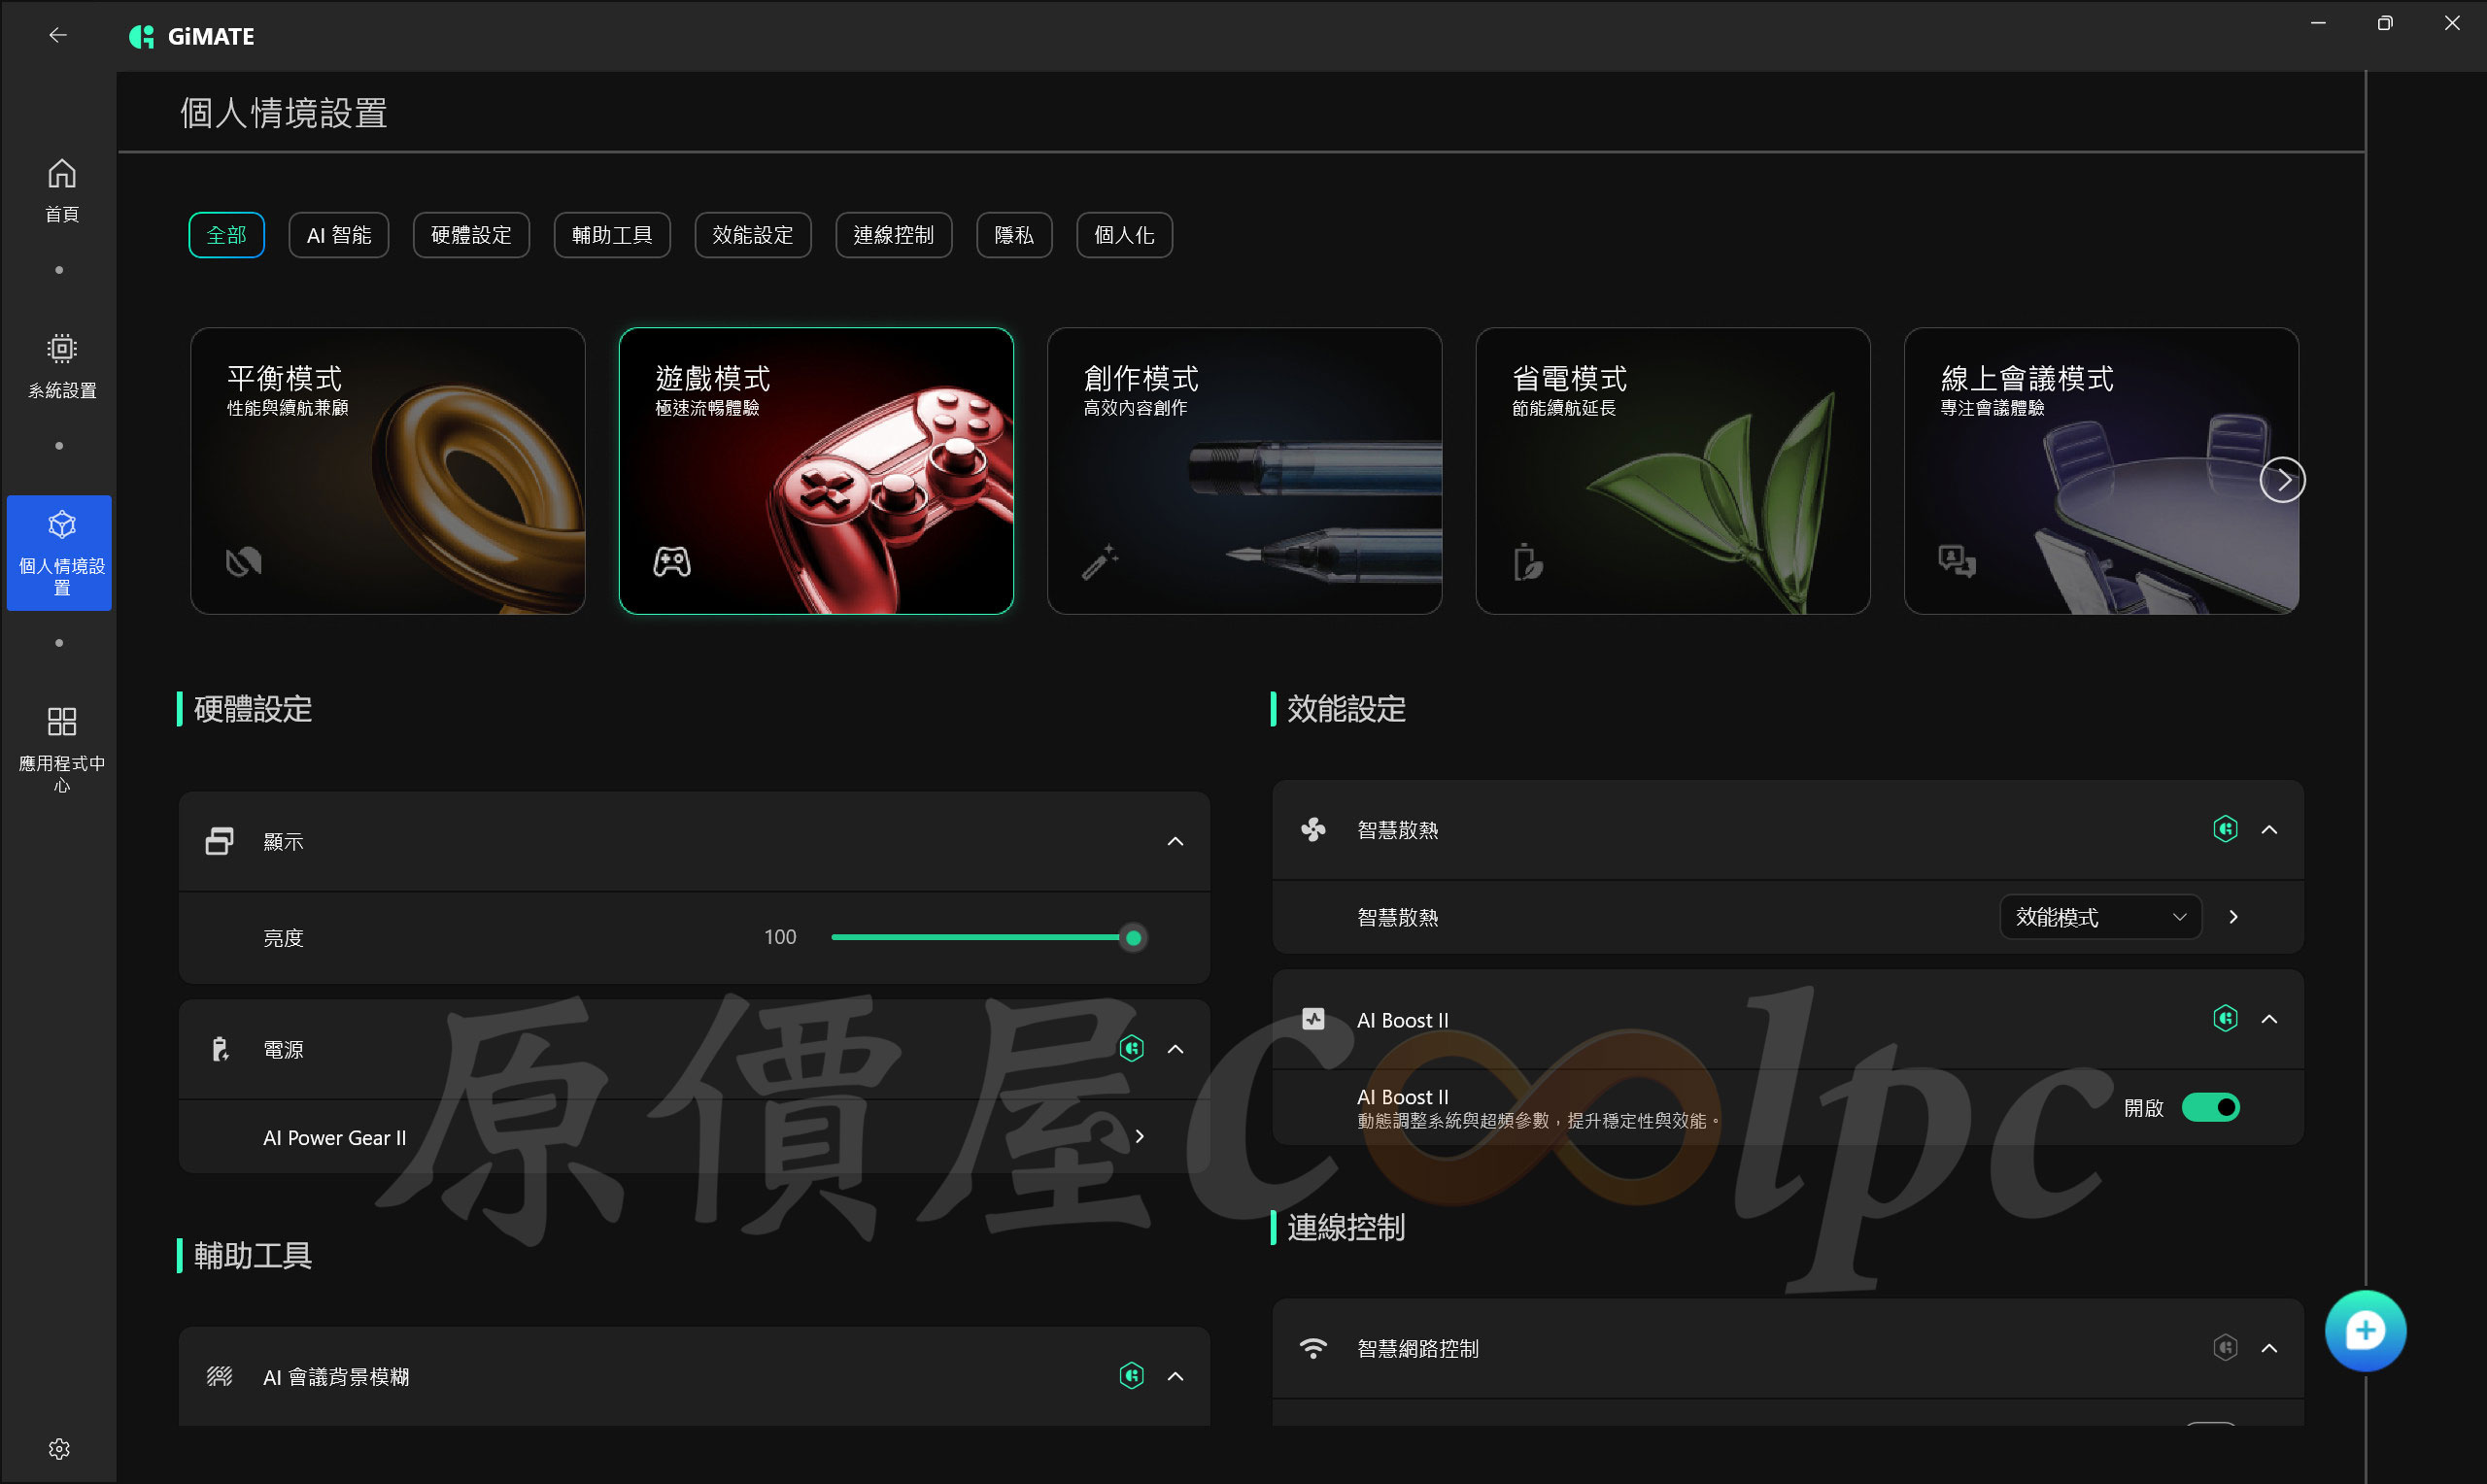Click the AI Boost II icon
2487x1484 pixels.
point(1313,1019)
